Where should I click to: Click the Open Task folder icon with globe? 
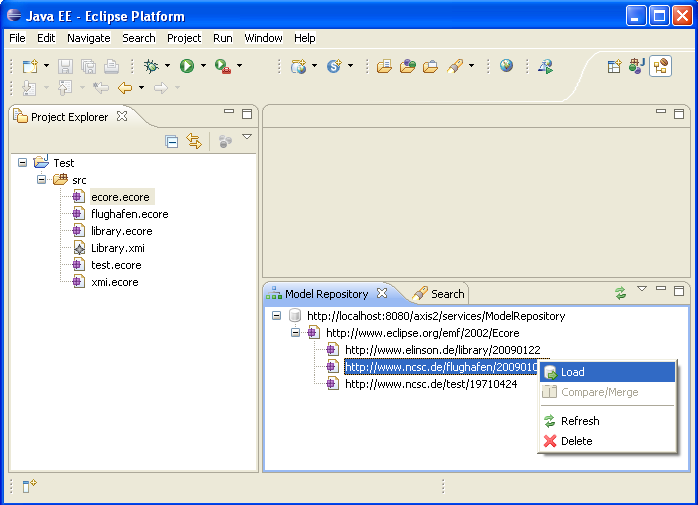[x=407, y=66]
